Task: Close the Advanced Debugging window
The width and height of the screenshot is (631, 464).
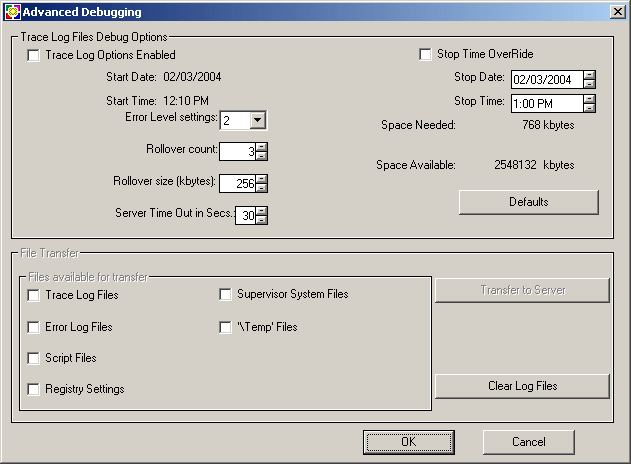Action: pyautogui.click(x=618, y=12)
